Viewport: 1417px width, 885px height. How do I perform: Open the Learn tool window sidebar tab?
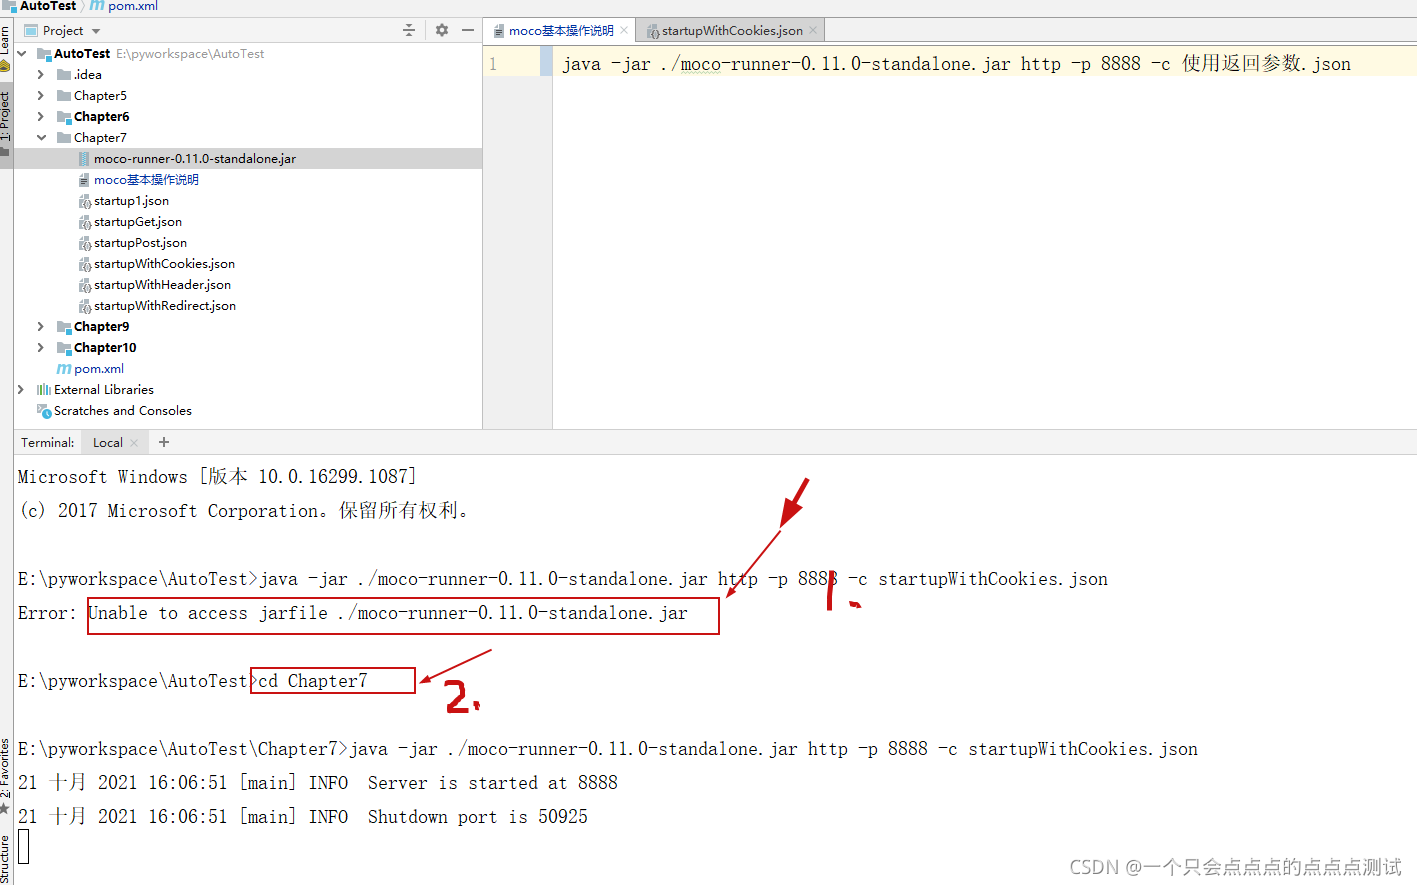(6, 46)
